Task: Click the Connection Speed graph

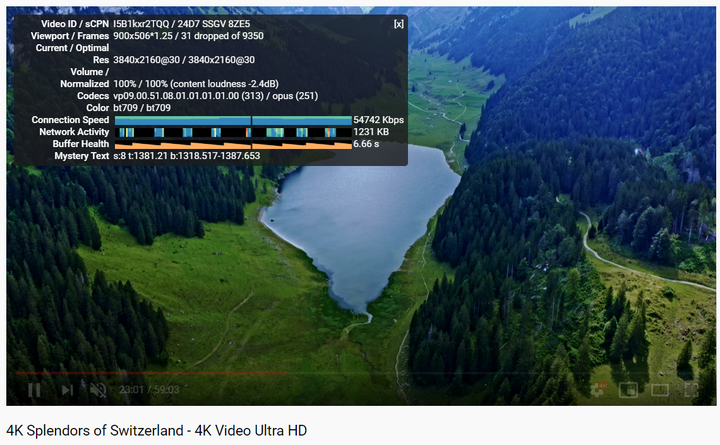Action: (233, 120)
